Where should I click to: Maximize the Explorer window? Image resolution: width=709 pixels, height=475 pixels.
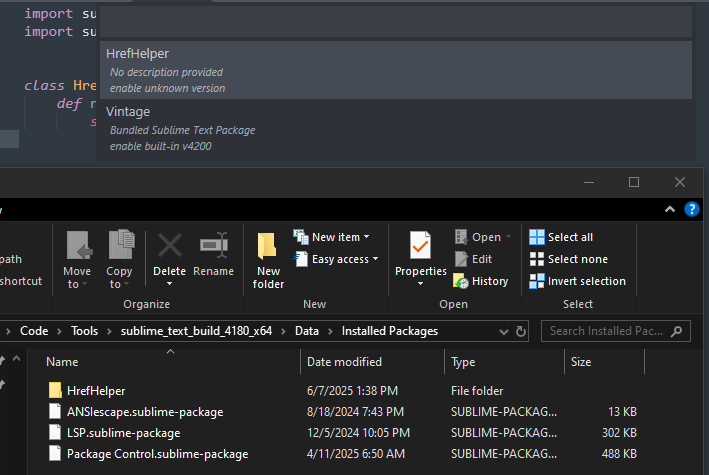pos(634,182)
